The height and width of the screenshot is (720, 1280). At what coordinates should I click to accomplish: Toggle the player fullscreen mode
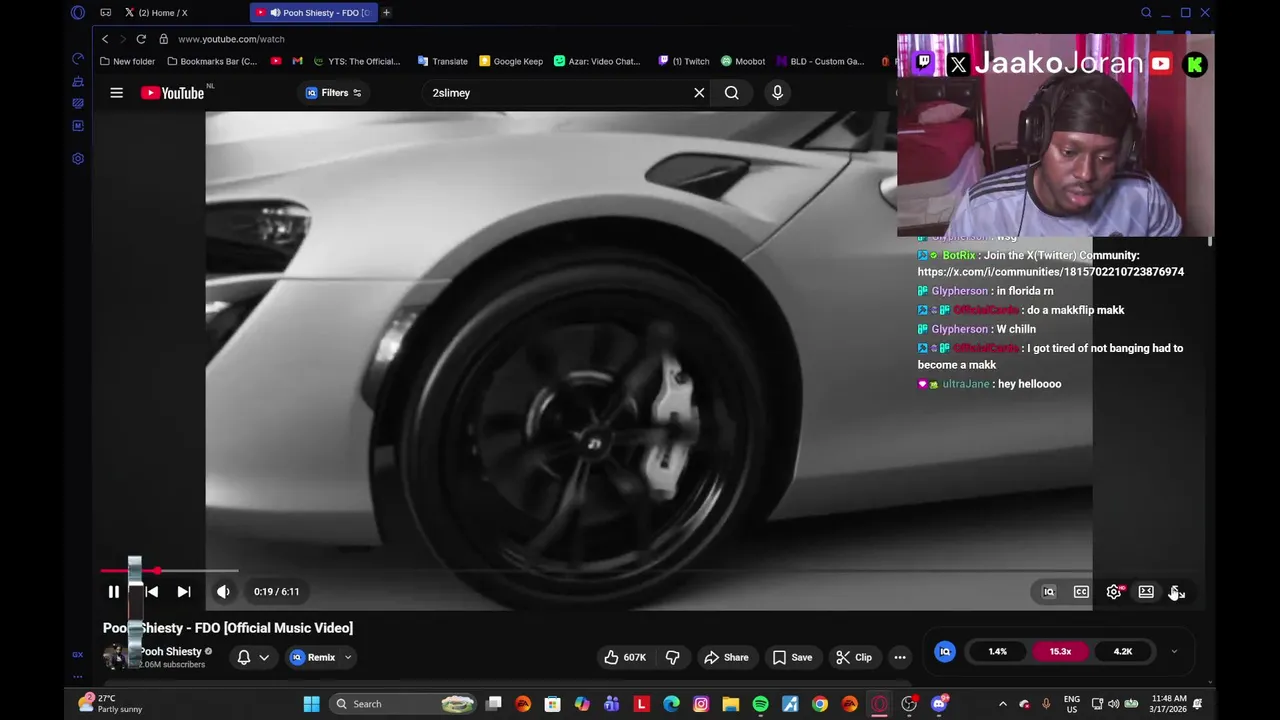(x=1177, y=592)
